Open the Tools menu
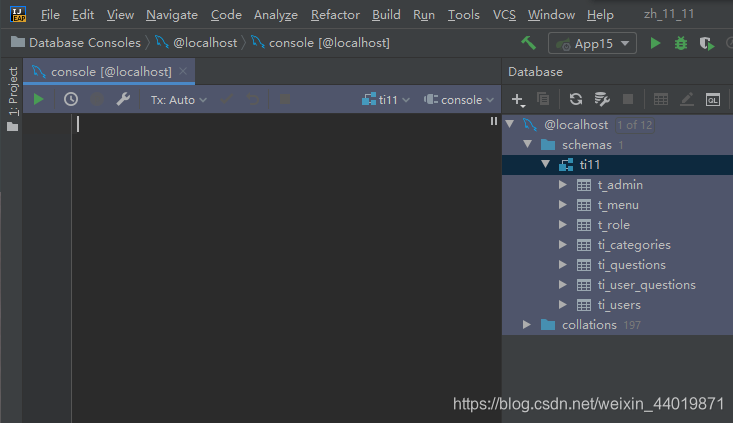 click(464, 15)
